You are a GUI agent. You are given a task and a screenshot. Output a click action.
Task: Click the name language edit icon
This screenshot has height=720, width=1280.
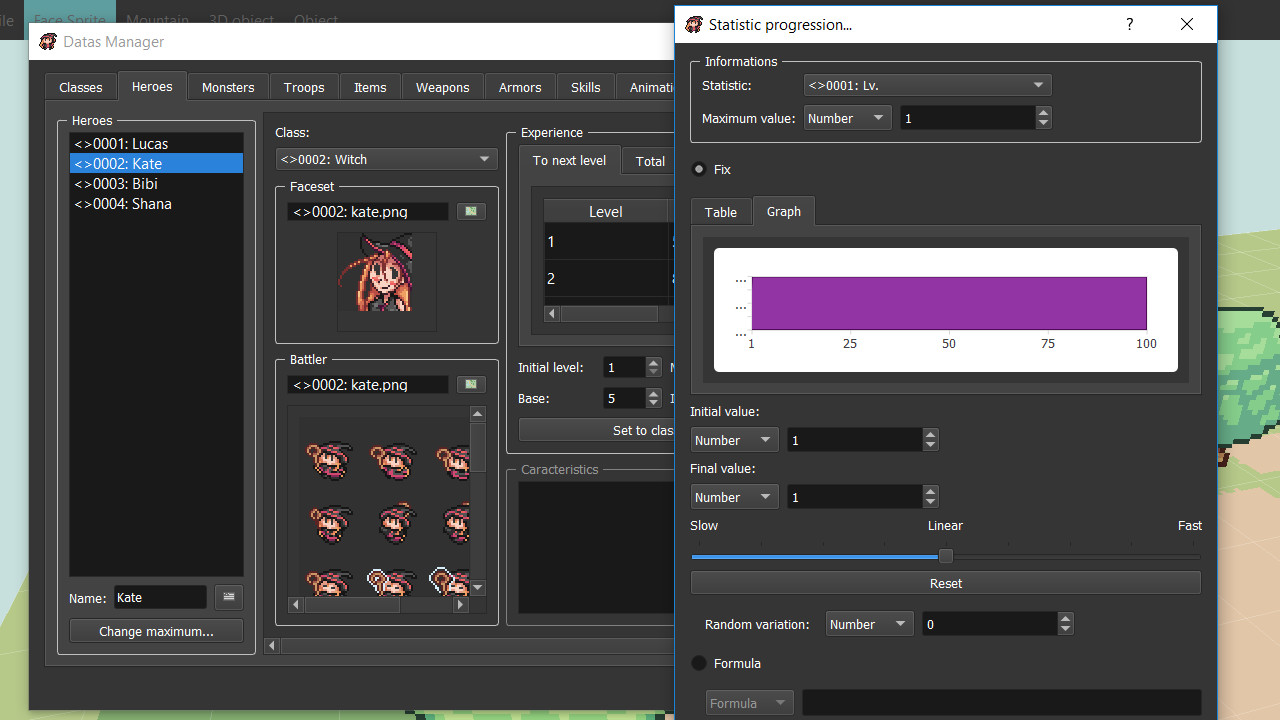pyautogui.click(x=229, y=597)
